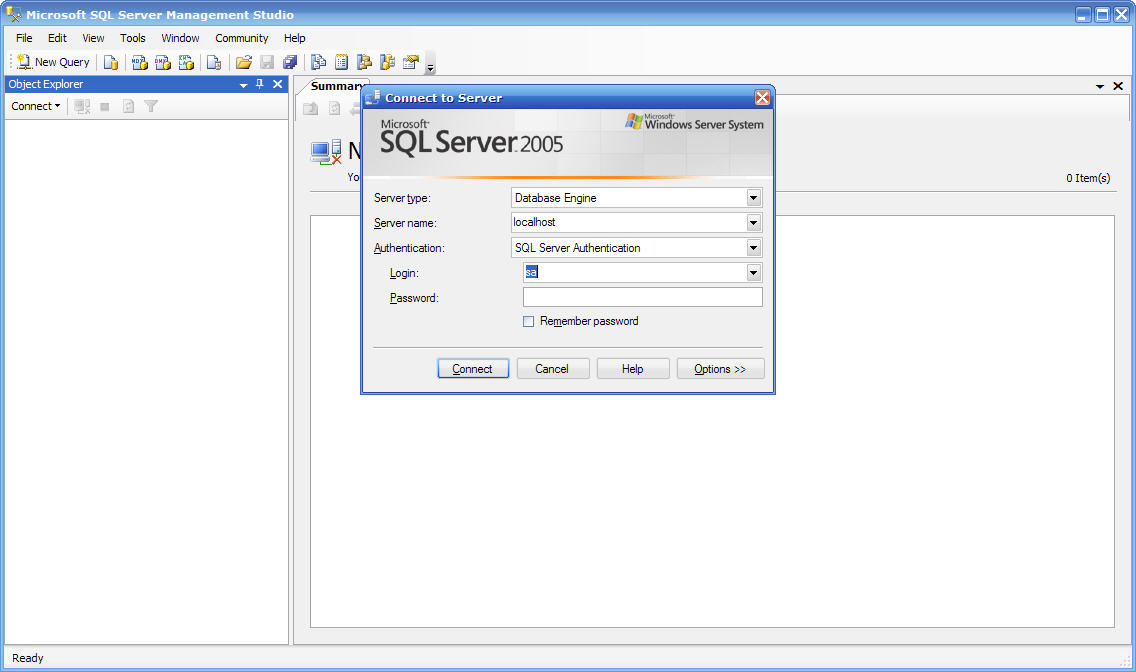Click Summary page up-folder icon
Image resolution: width=1136 pixels, height=672 pixels.
311,109
